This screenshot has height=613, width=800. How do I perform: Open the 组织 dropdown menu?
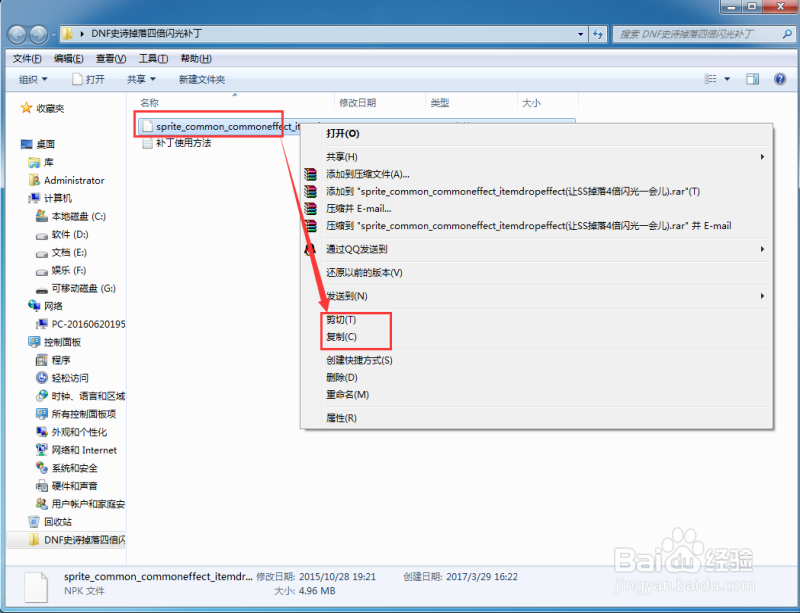coord(33,80)
